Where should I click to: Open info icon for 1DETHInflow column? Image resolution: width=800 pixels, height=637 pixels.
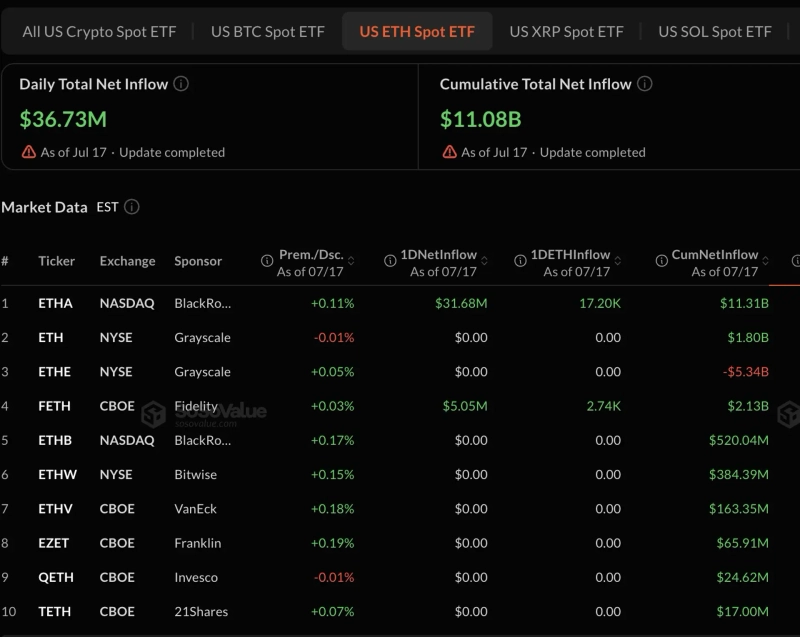[x=520, y=261]
